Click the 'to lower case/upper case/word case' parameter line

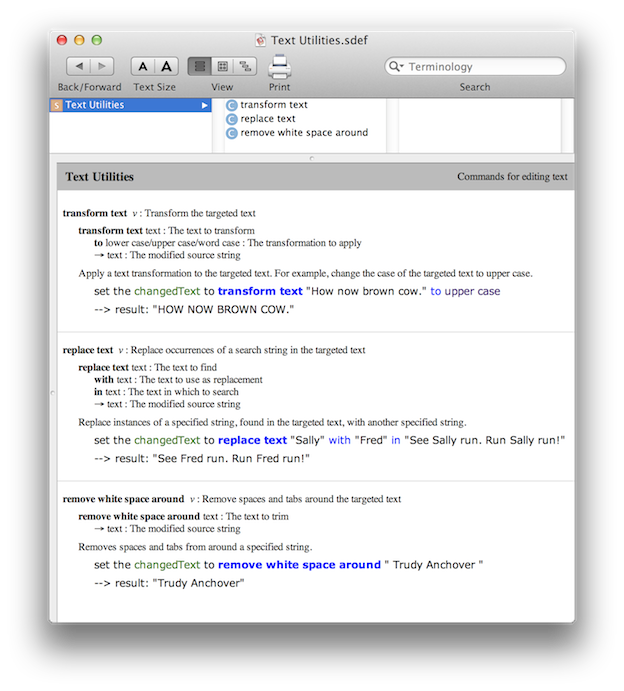pyautogui.click(x=227, y=243)
